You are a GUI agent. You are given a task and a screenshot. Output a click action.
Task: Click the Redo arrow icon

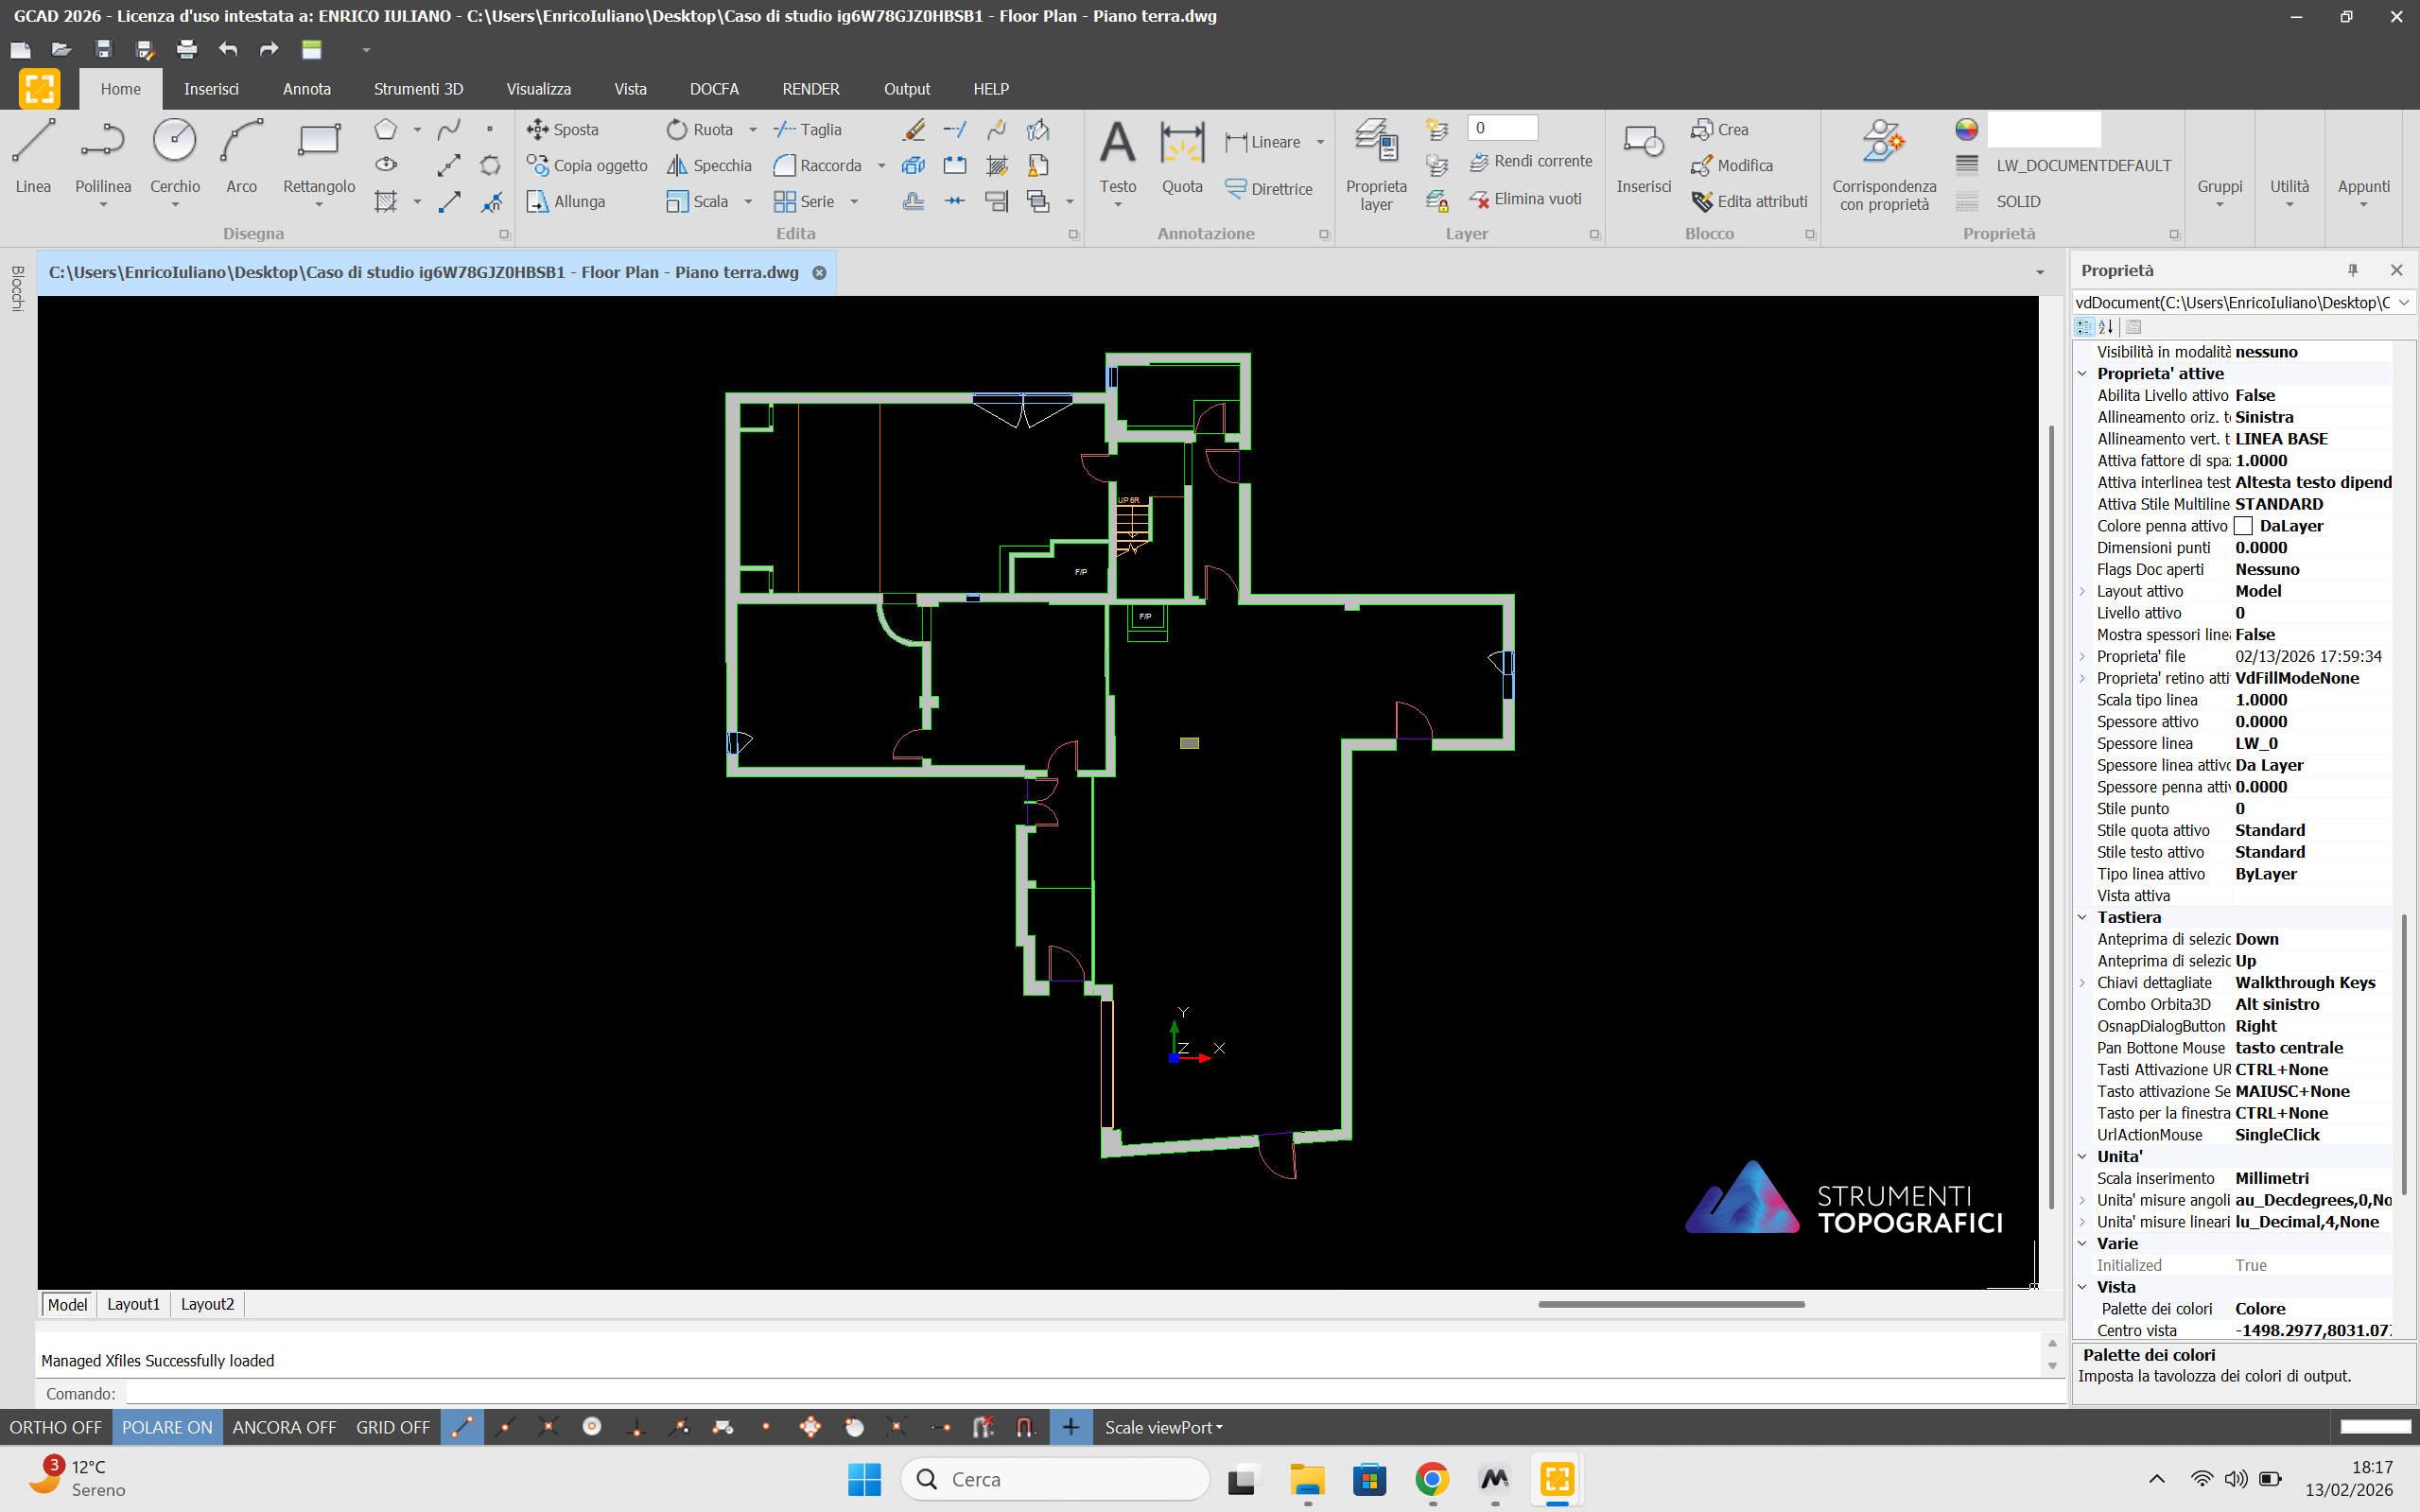269,49
